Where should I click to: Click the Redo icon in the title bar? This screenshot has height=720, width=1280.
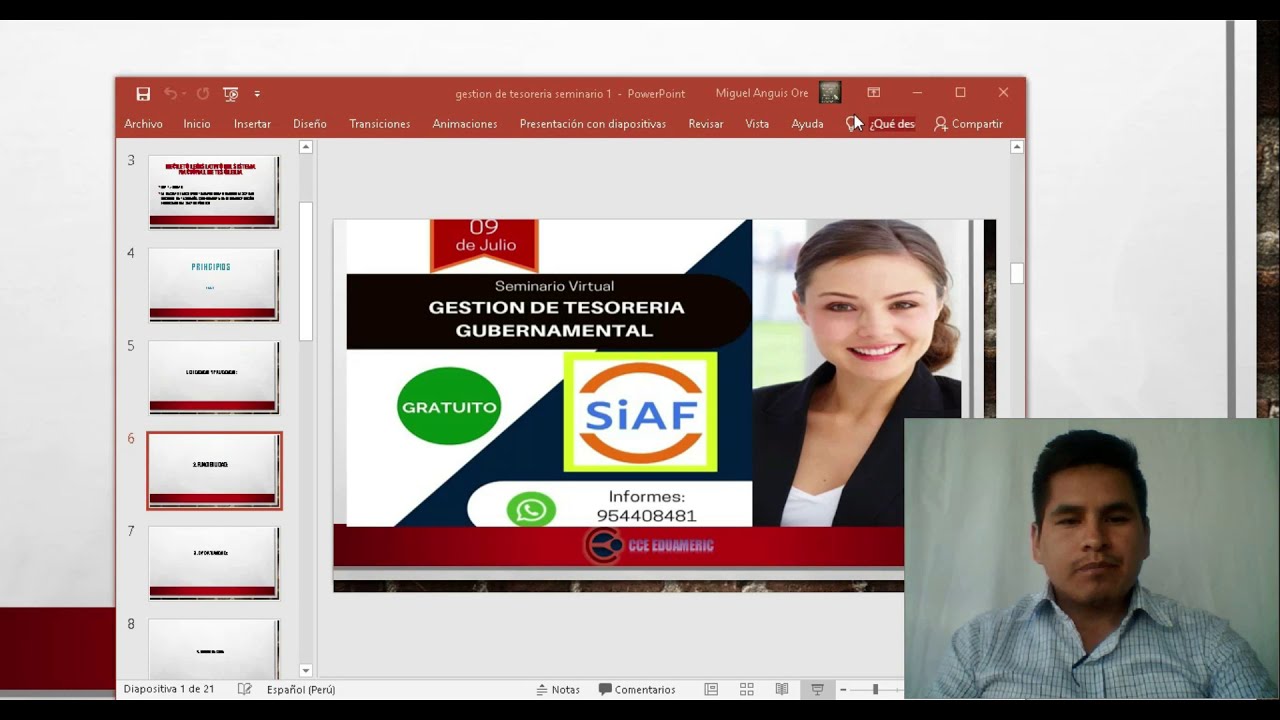point(203,94)
